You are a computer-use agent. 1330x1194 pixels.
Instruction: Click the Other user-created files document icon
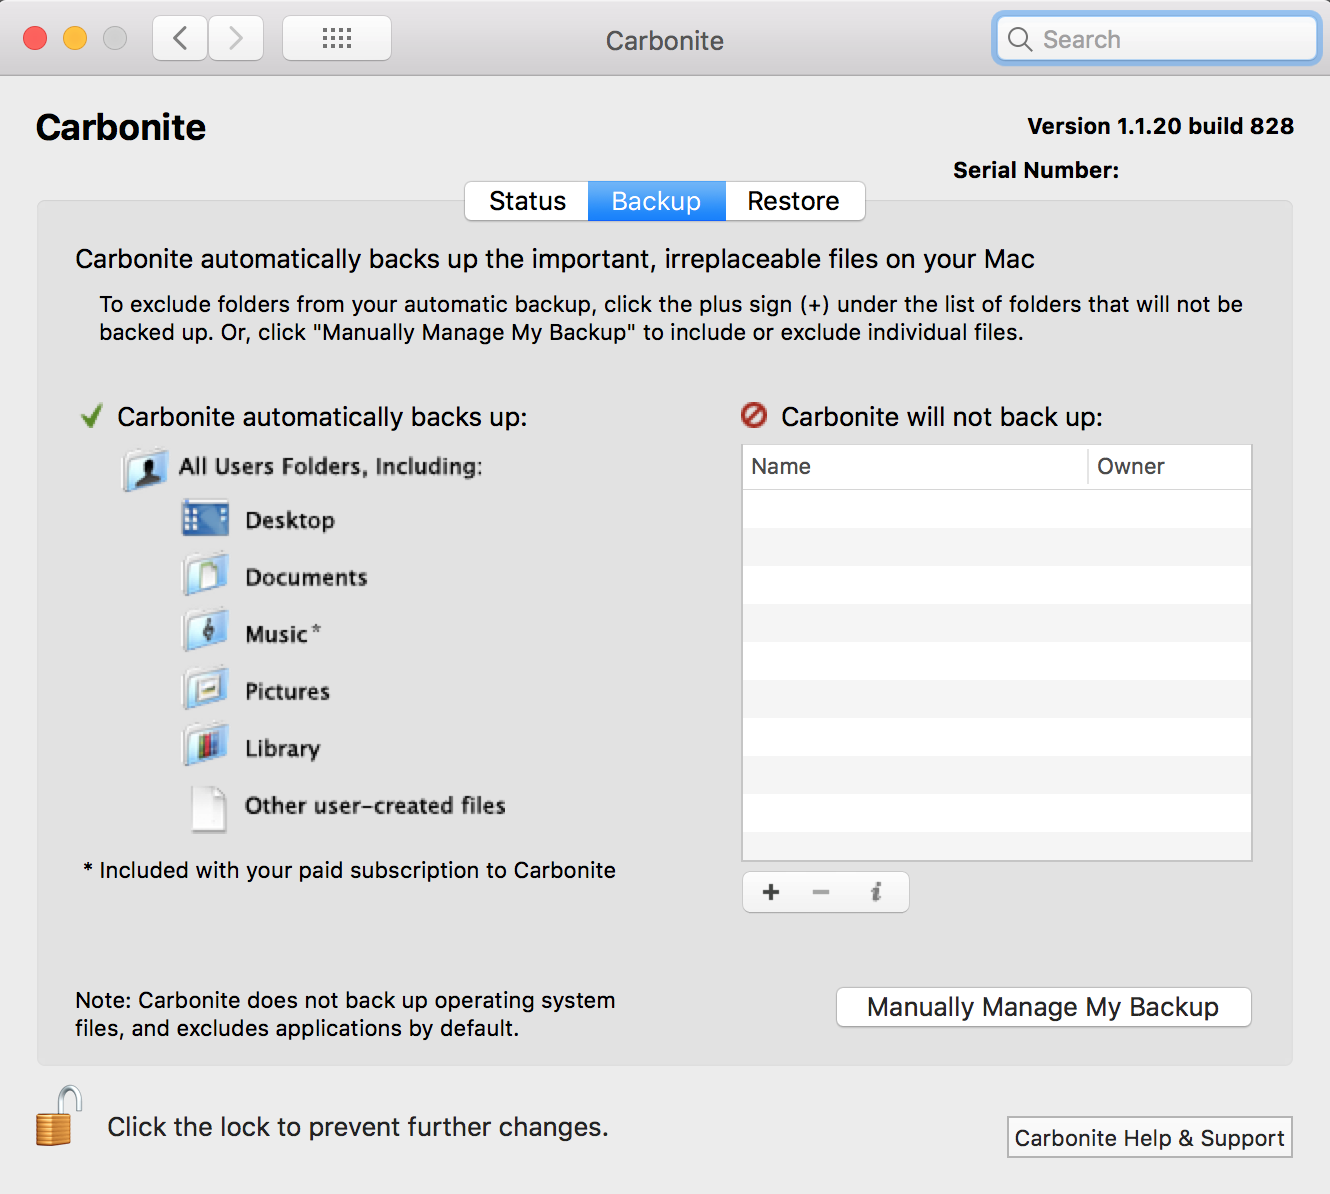(208, 805)
